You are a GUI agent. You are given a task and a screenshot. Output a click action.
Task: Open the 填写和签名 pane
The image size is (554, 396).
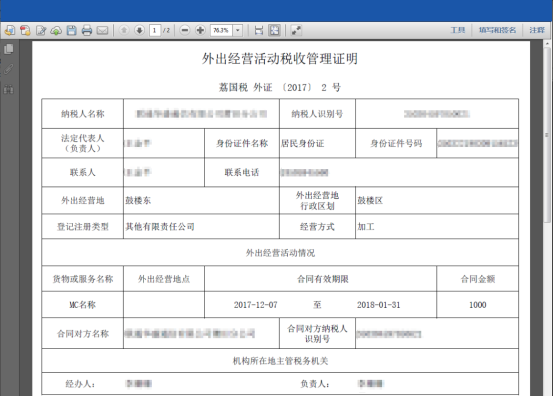pyautogui.click(x=497, y=30)
